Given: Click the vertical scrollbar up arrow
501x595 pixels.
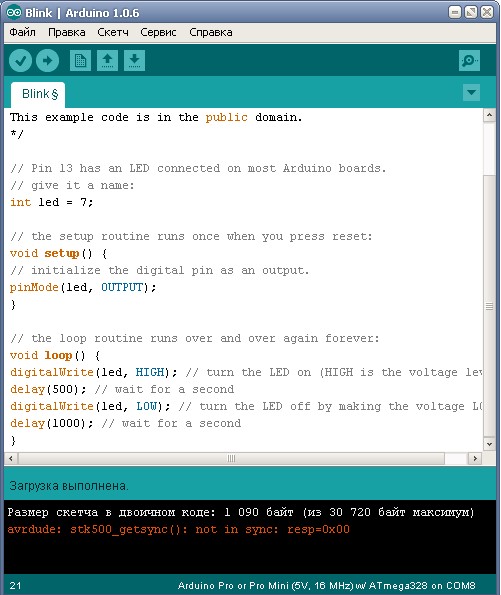Looking at the screenshot, I should point(490,115).
